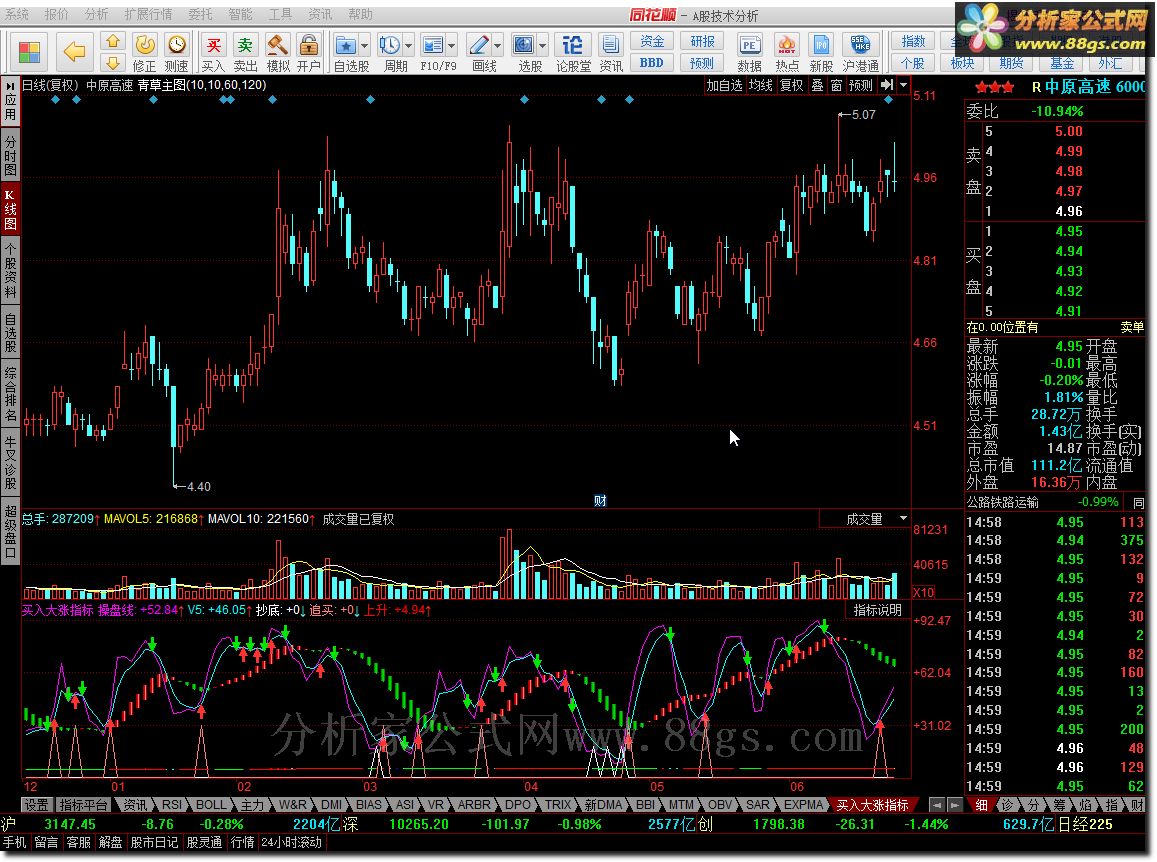
Task: Click the colorful home grid icon
Action: 30,52
